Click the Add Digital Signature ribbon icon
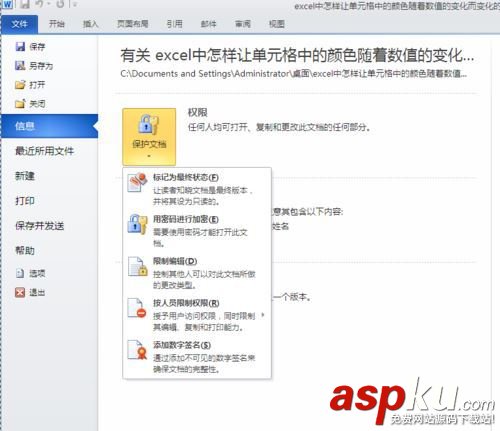The image size is (500, 431). [137, 350]
